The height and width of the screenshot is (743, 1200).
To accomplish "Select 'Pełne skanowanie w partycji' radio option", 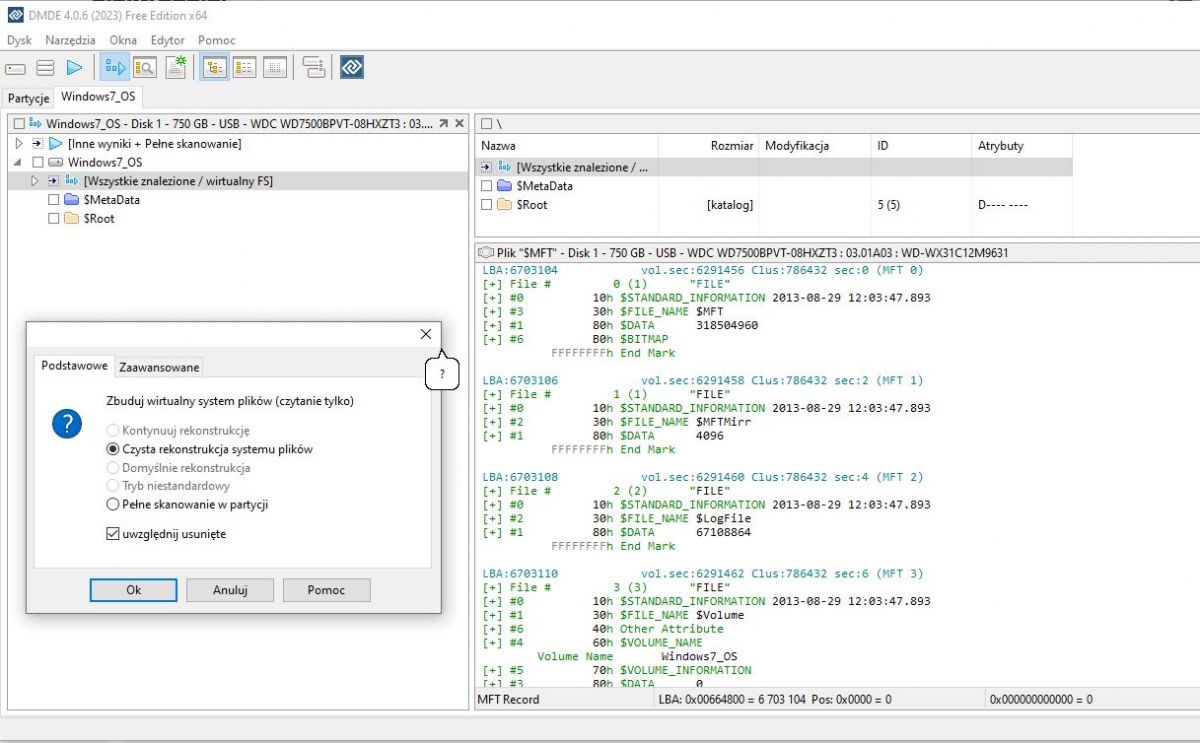I will coord(113,505).
